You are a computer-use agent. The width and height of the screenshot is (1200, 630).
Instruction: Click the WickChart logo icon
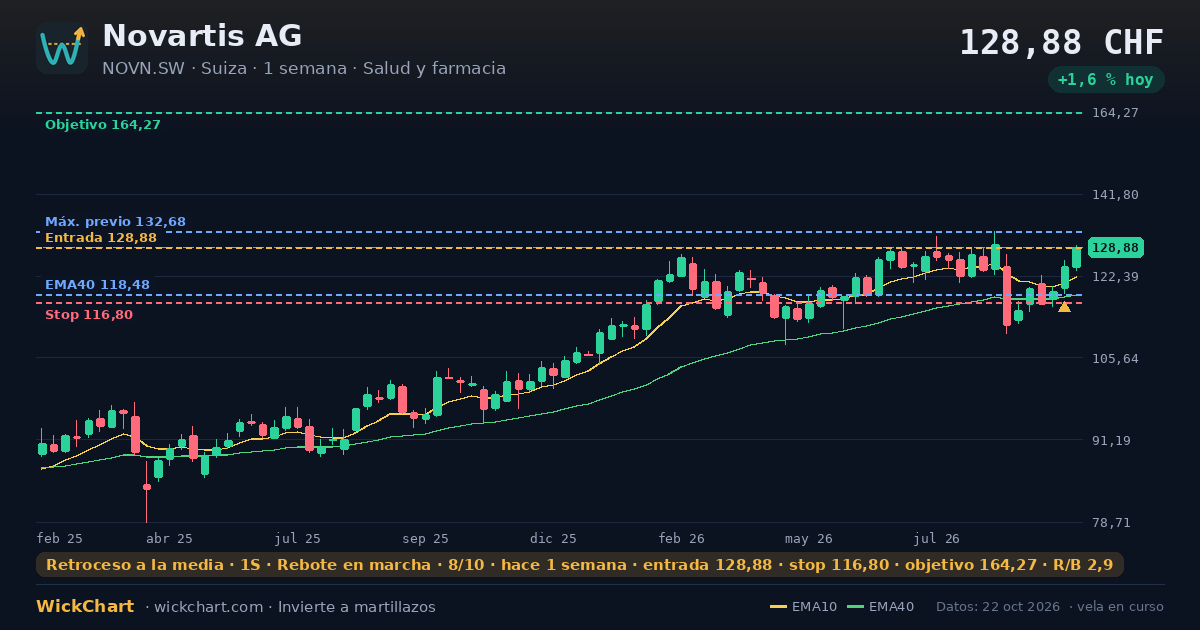pyautogui.click(x=62, y=48)
